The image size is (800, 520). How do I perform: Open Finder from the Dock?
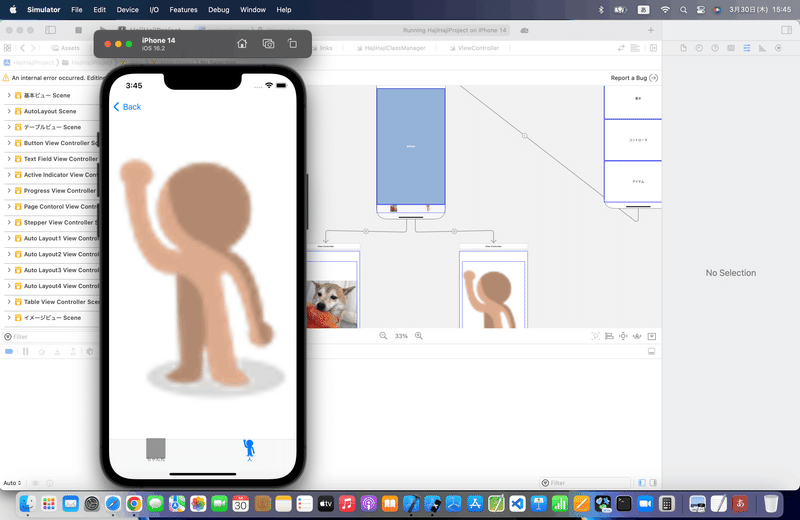[27, 504]
